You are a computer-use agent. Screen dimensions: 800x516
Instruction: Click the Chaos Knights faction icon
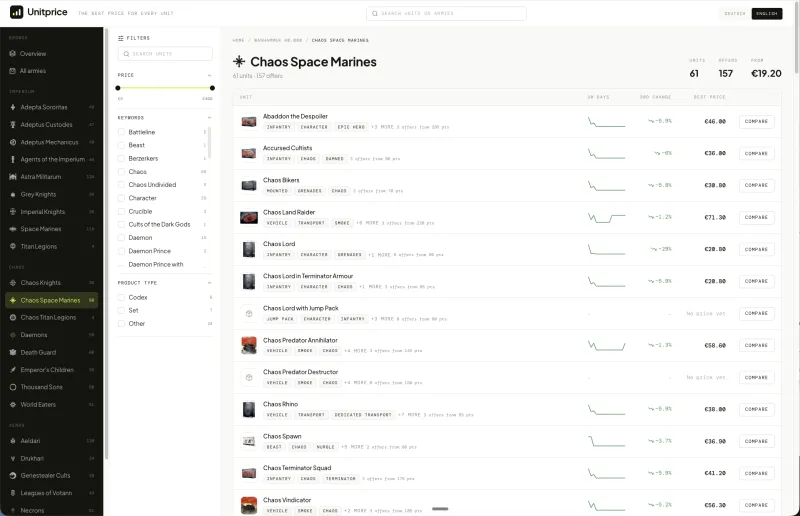[x=13, y=283]
